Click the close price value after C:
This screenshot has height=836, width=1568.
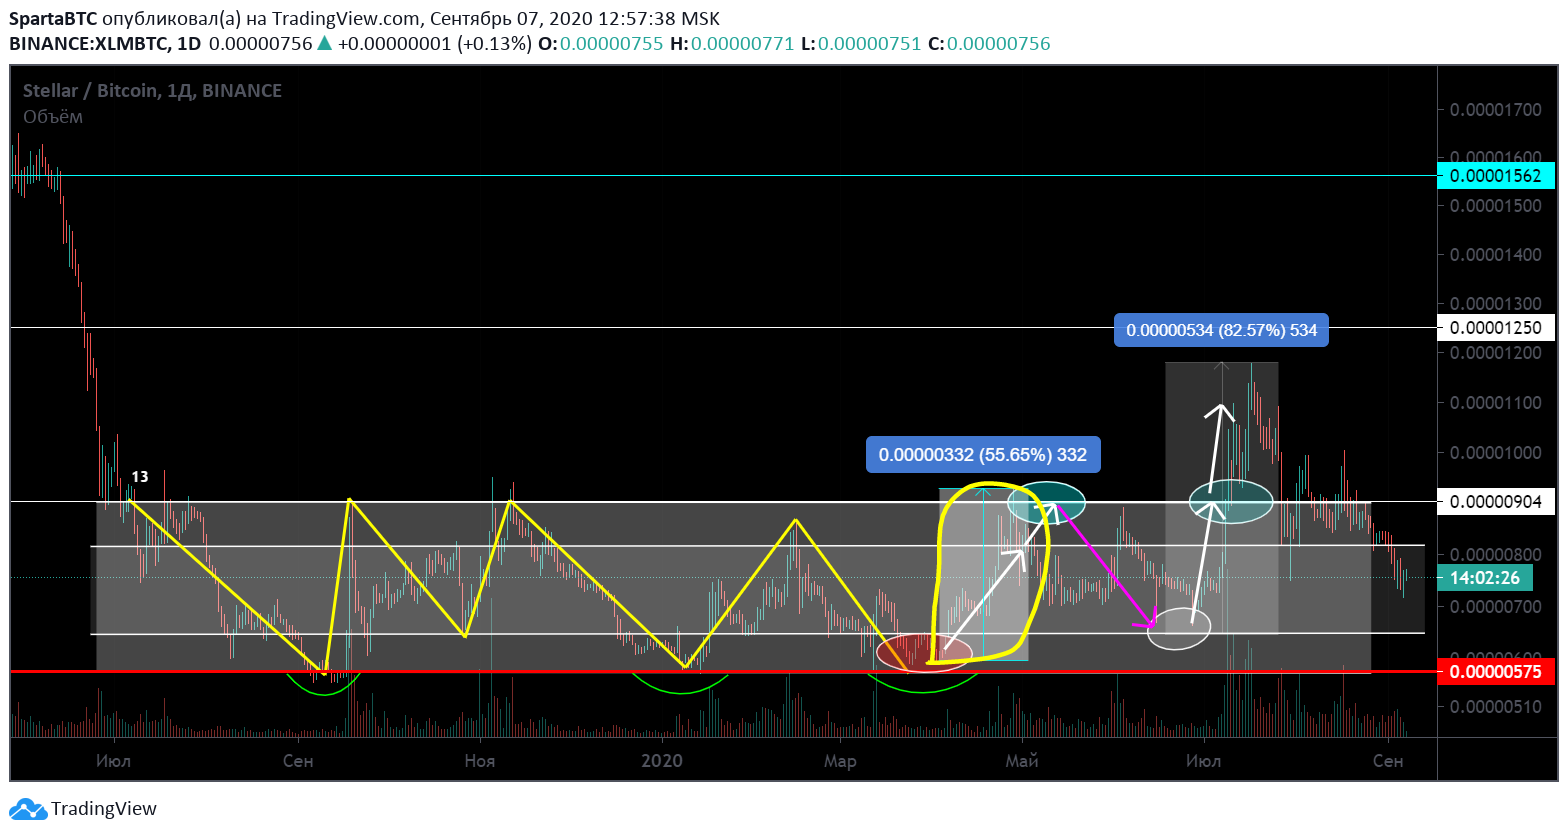(x=999, y=44)
